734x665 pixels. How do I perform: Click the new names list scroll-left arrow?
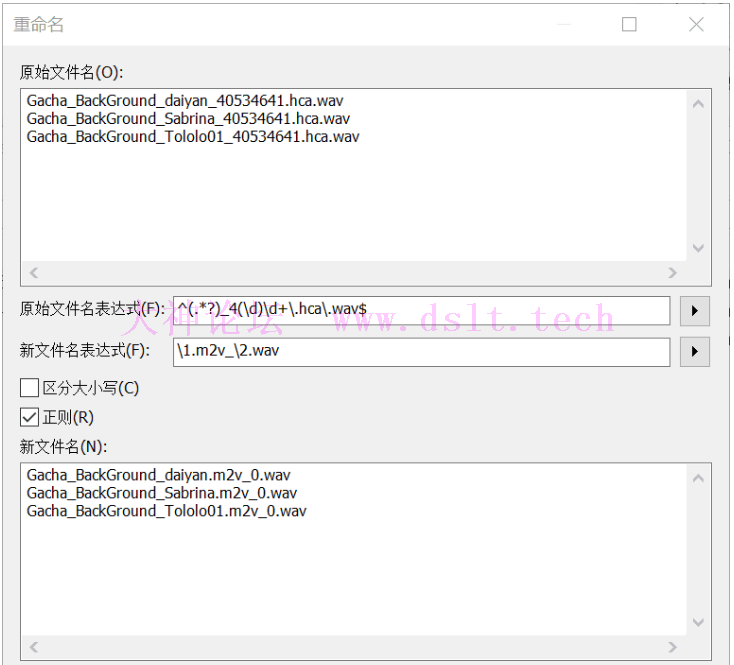[x=33, y=647]
